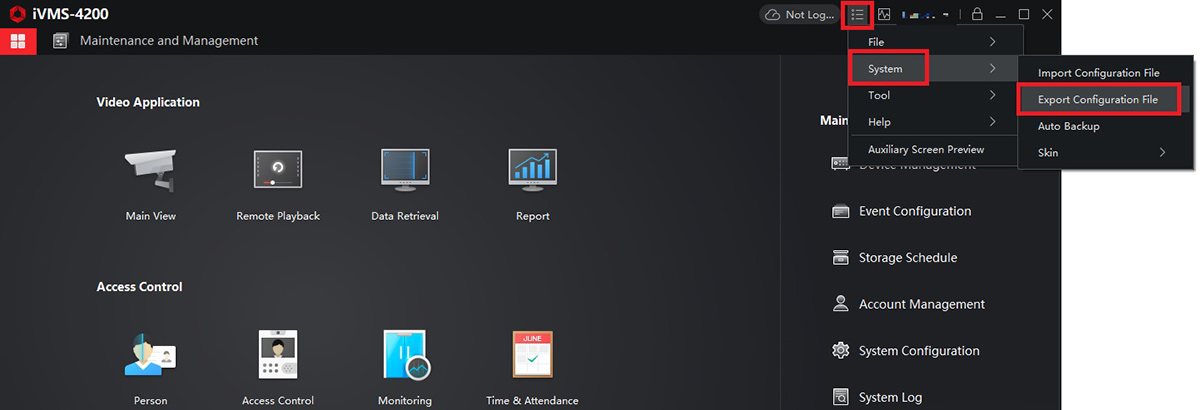Select the System menu item
Viewport: 1200px width, 410px height.
point(935,69)
